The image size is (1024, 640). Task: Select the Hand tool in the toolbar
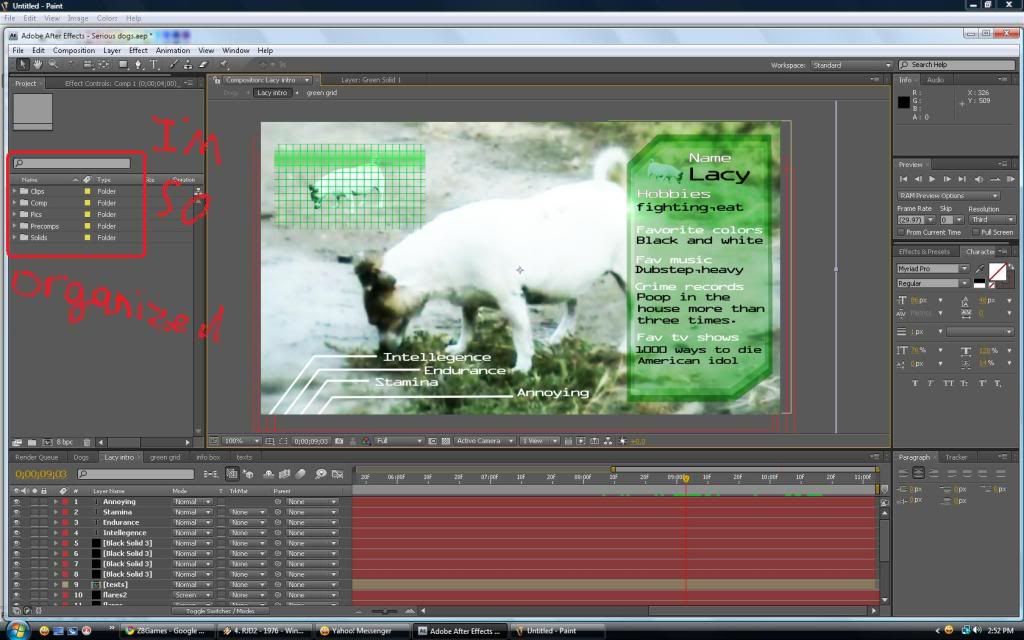[x=37, y=65]
